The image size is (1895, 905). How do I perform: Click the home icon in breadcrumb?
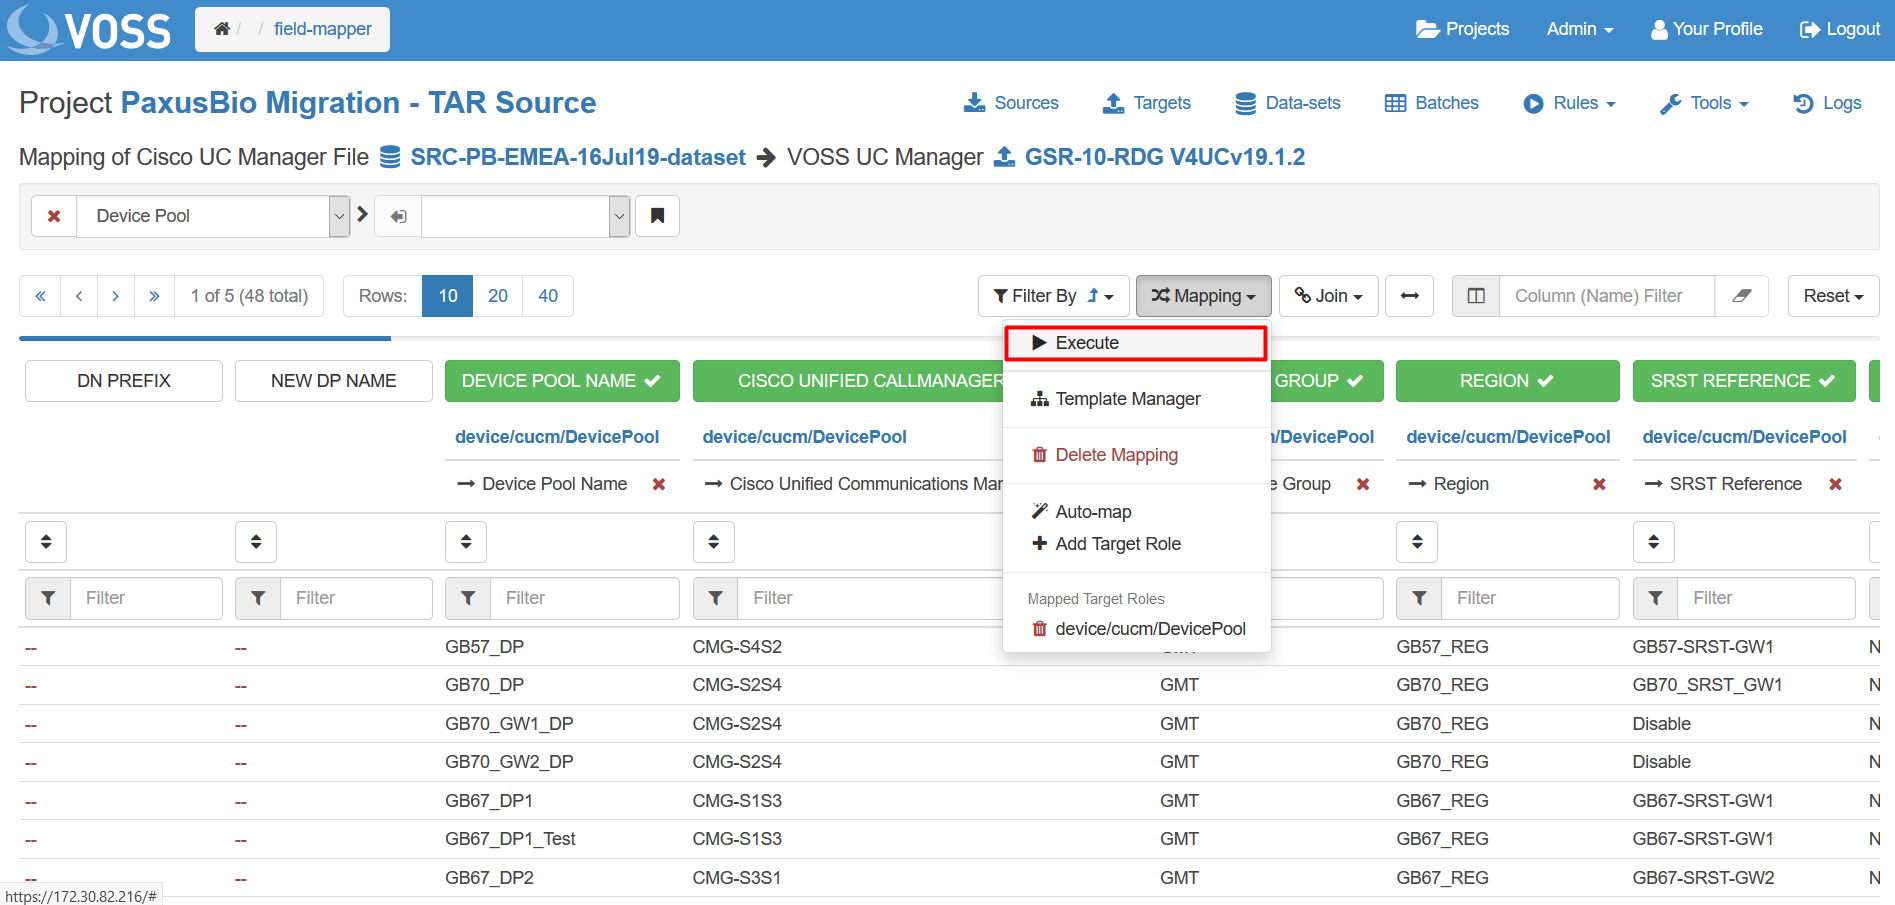point(222,29)
